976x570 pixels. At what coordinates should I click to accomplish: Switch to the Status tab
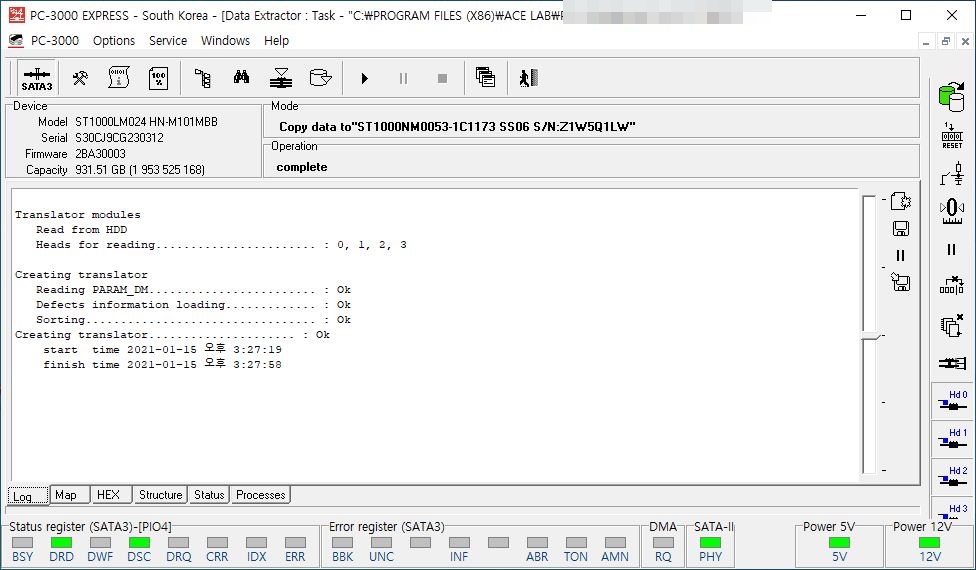point(209,495)
